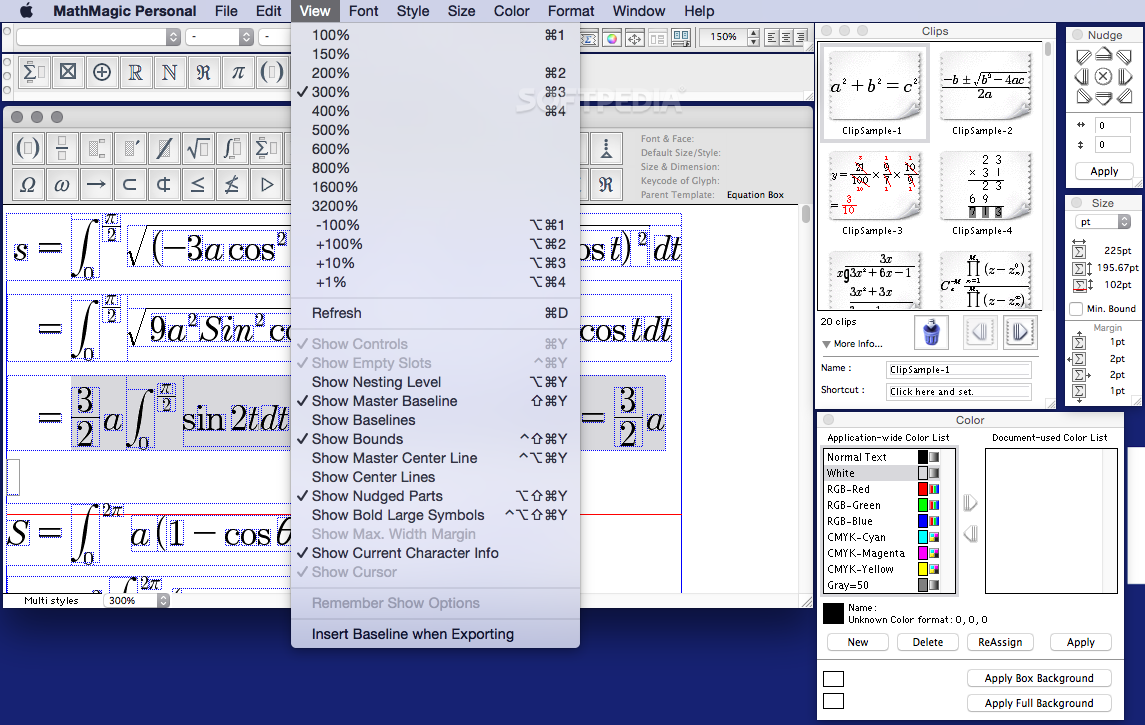The height and width of the screenshot is (725, 1145).
Task: Select CMYK-Cyan color in list
Action: tap(882, 537)
